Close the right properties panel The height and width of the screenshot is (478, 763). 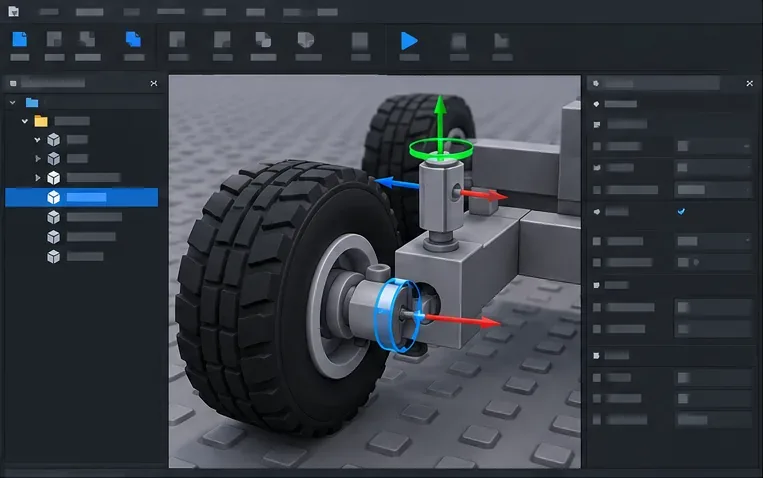click(x=749, y=83)
